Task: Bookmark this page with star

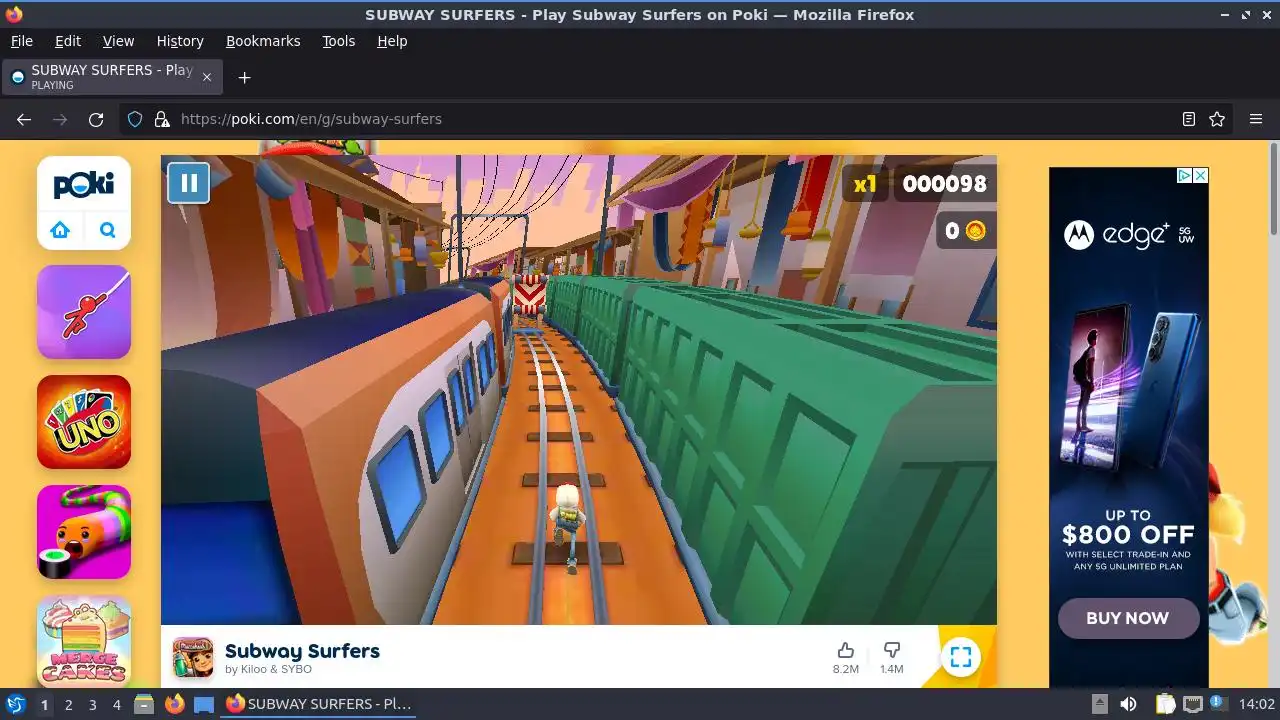Action: tap(1217, 119)
